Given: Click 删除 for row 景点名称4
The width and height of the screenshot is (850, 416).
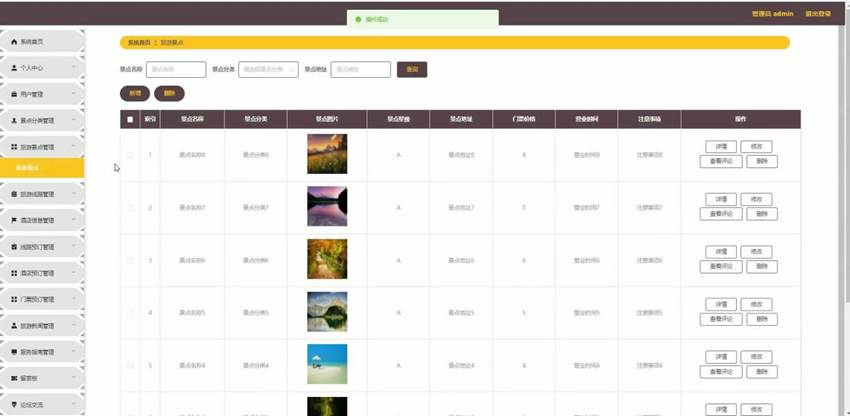Looking at the screenshot, I should (762, 372).
